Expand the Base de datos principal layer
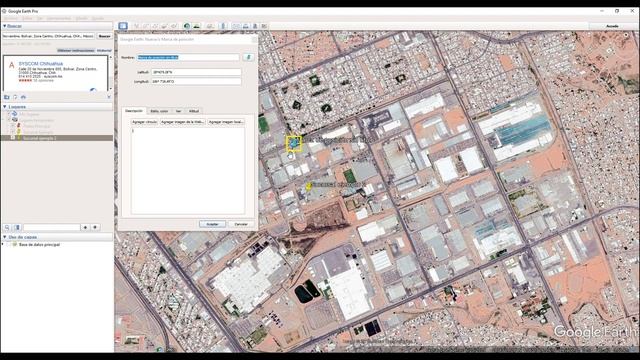The height and width of the screenshot is (360, 640). point(3,244)
